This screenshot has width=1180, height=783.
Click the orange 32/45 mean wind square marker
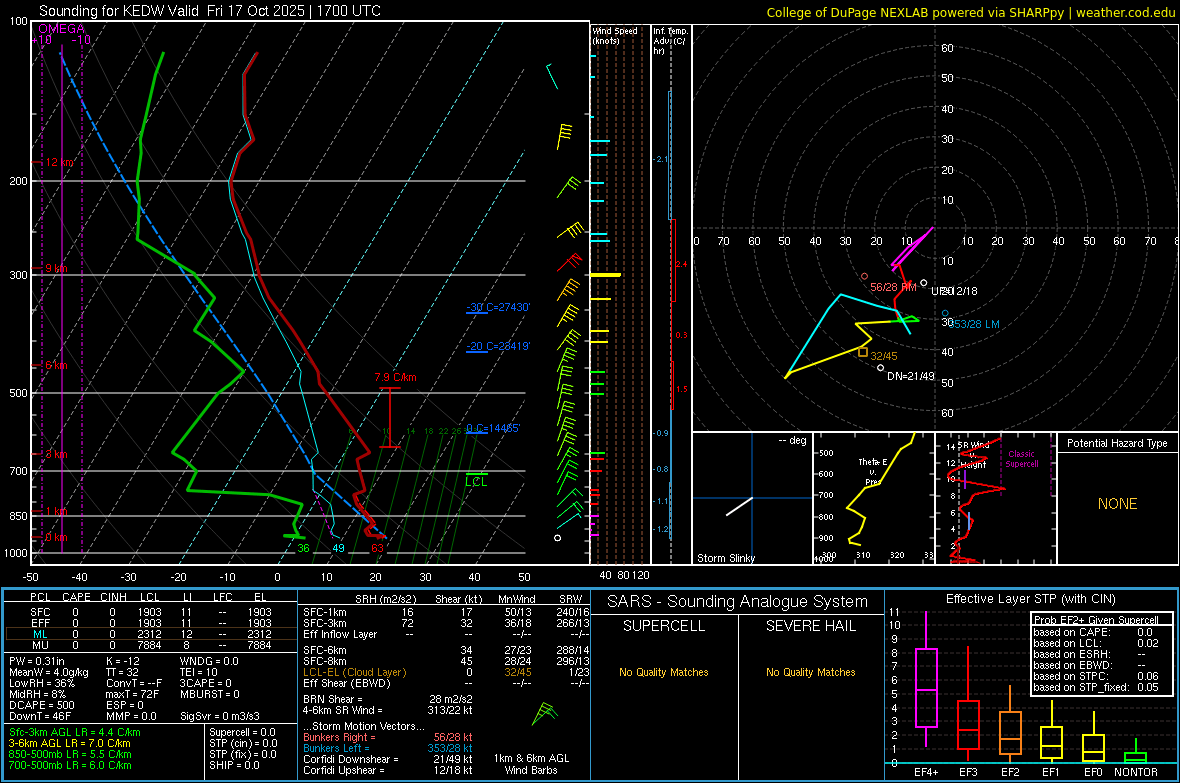coord(862,352)
